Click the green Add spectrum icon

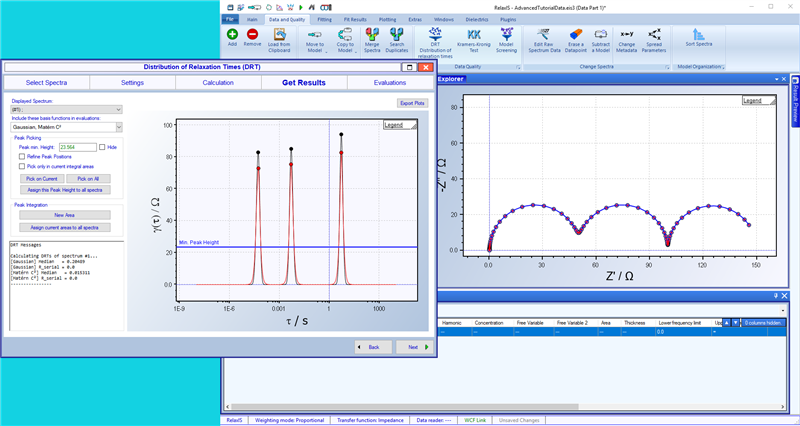point(232,35)
